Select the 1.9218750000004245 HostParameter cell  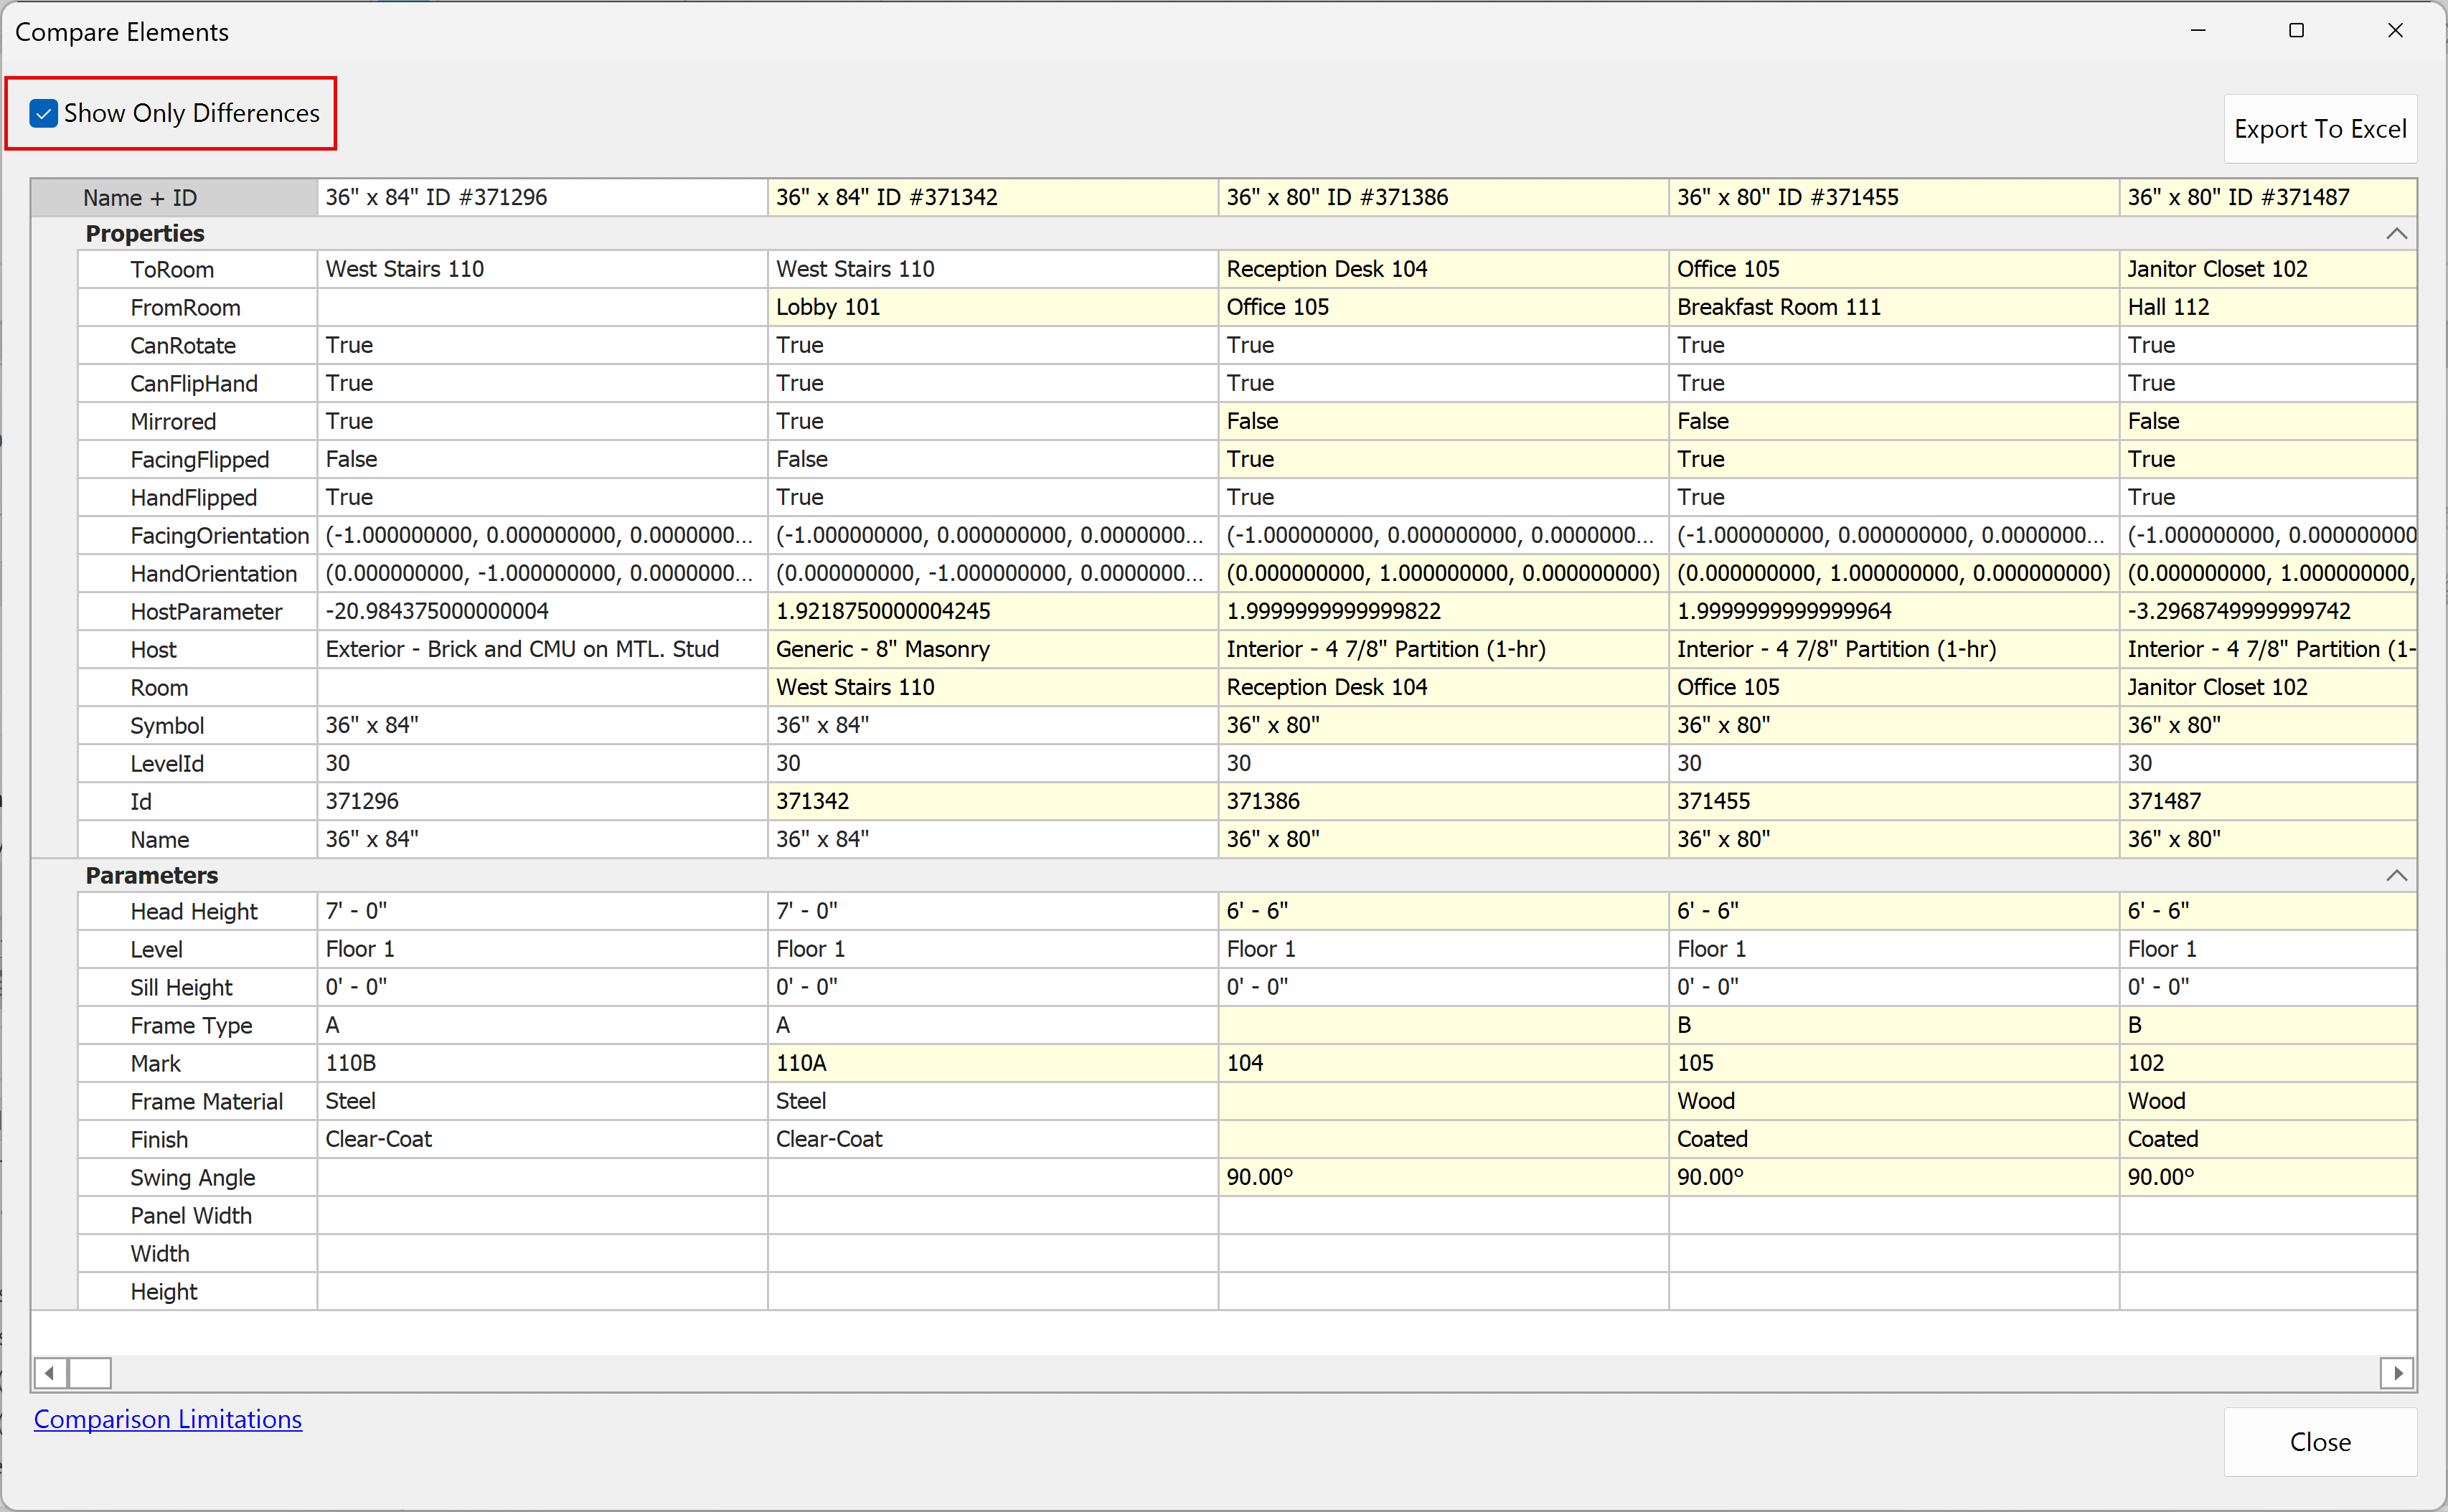[993, 612]
